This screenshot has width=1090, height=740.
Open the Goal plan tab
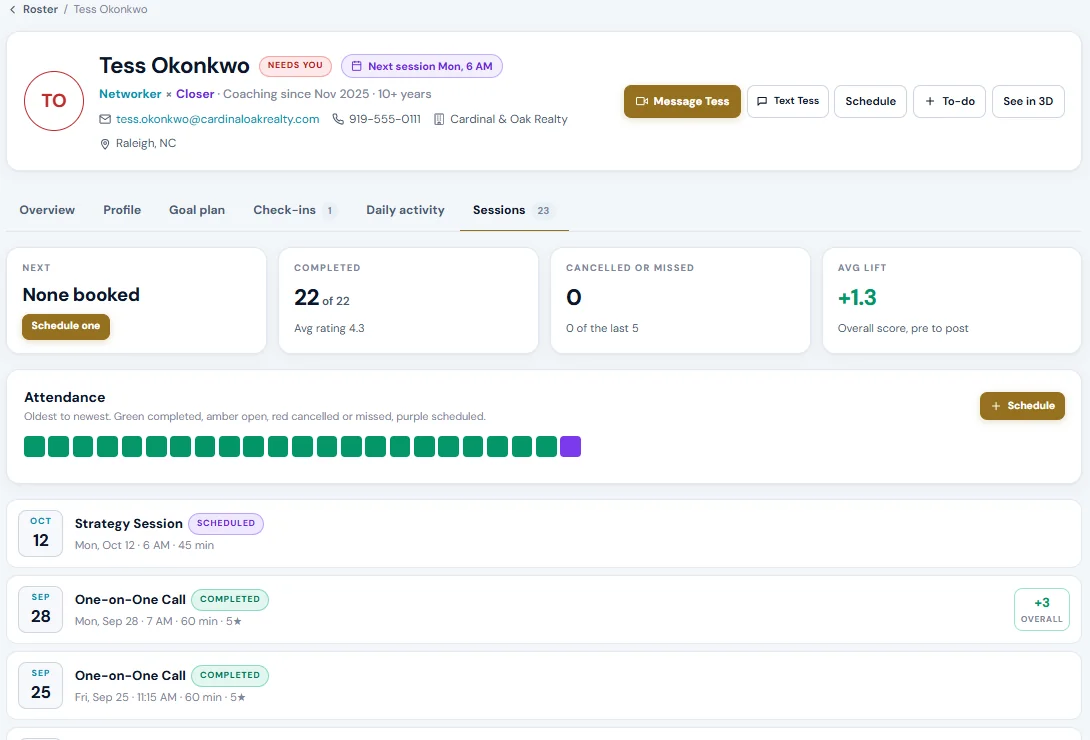197,210
